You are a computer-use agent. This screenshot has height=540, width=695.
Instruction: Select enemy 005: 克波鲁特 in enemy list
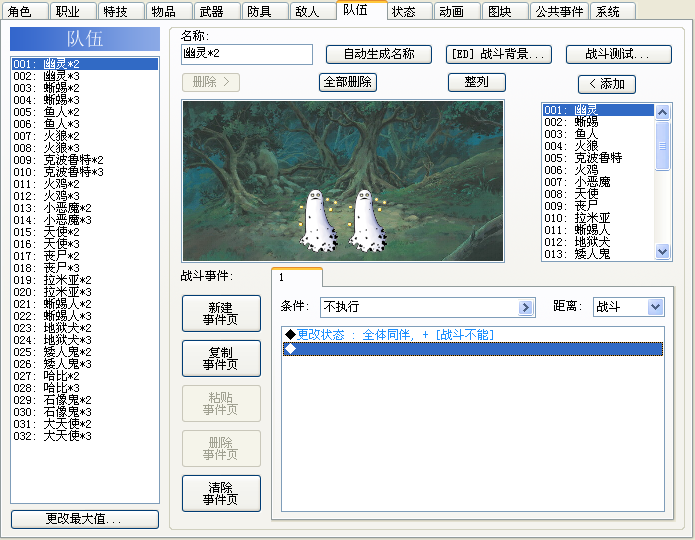click(x=598, y=158)
